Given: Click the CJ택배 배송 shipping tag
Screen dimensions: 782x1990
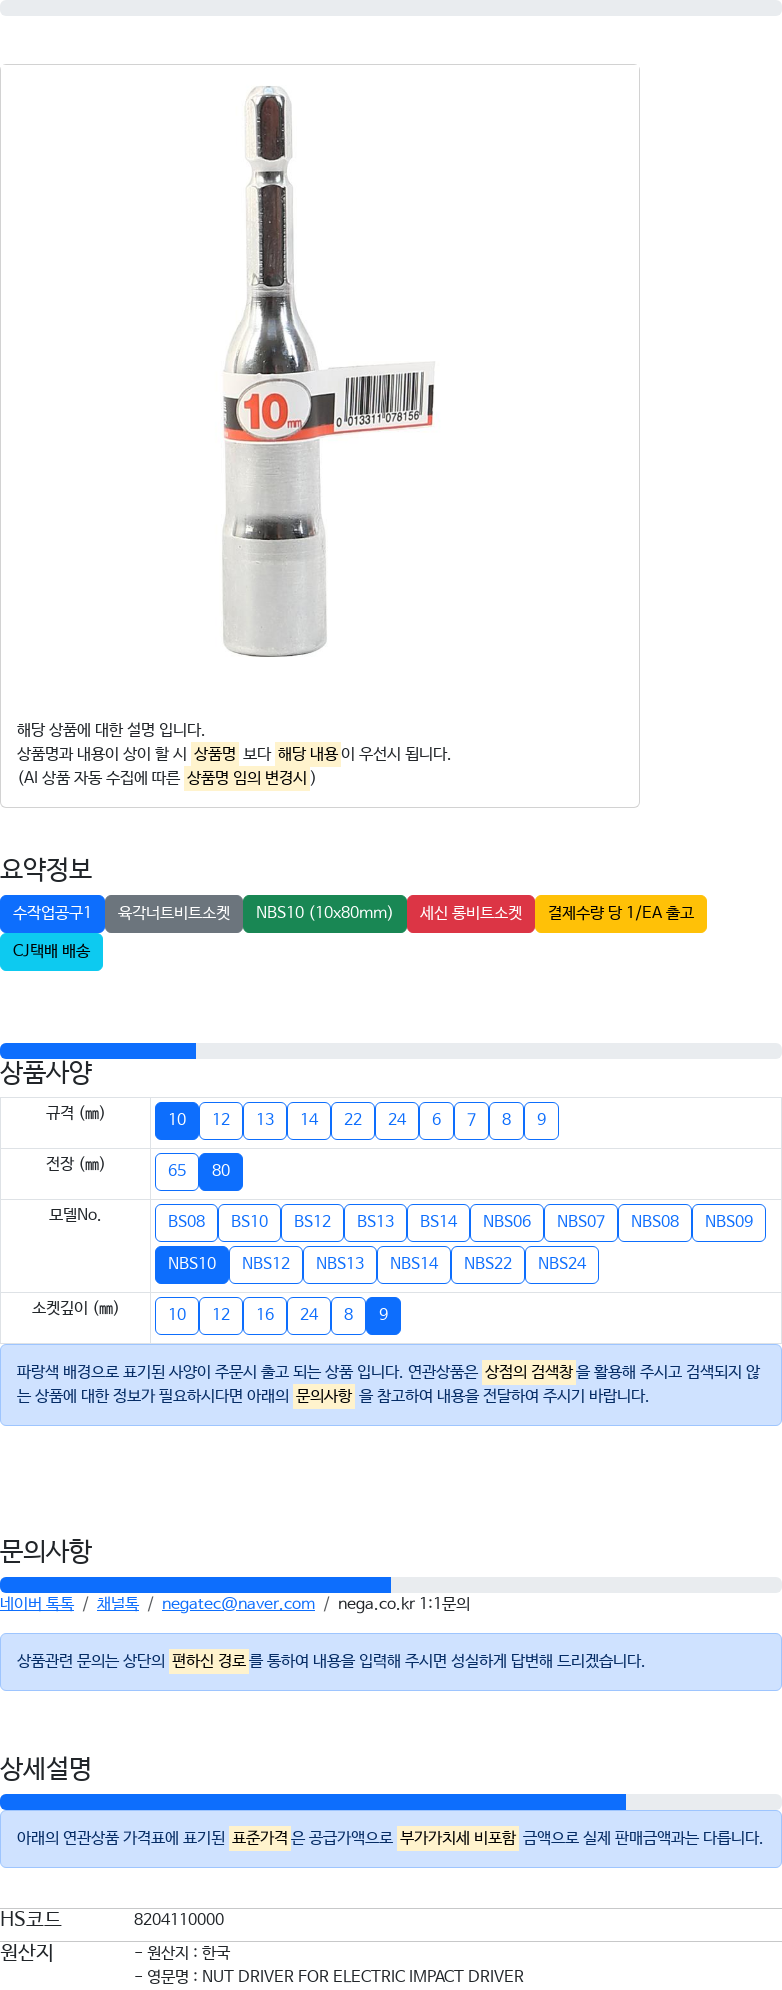Looking at the screenshot, I should [x=51, y=951].
